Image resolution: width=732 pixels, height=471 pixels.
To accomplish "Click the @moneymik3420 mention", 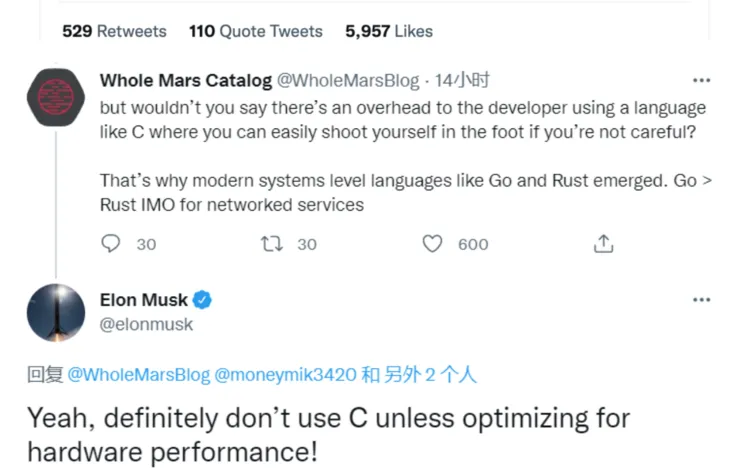I will [x=286, y=375].
